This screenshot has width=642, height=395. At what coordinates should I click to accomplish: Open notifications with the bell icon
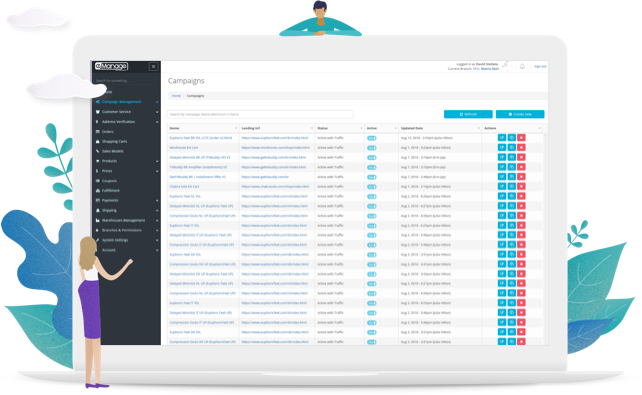click(x=522, y=66)
